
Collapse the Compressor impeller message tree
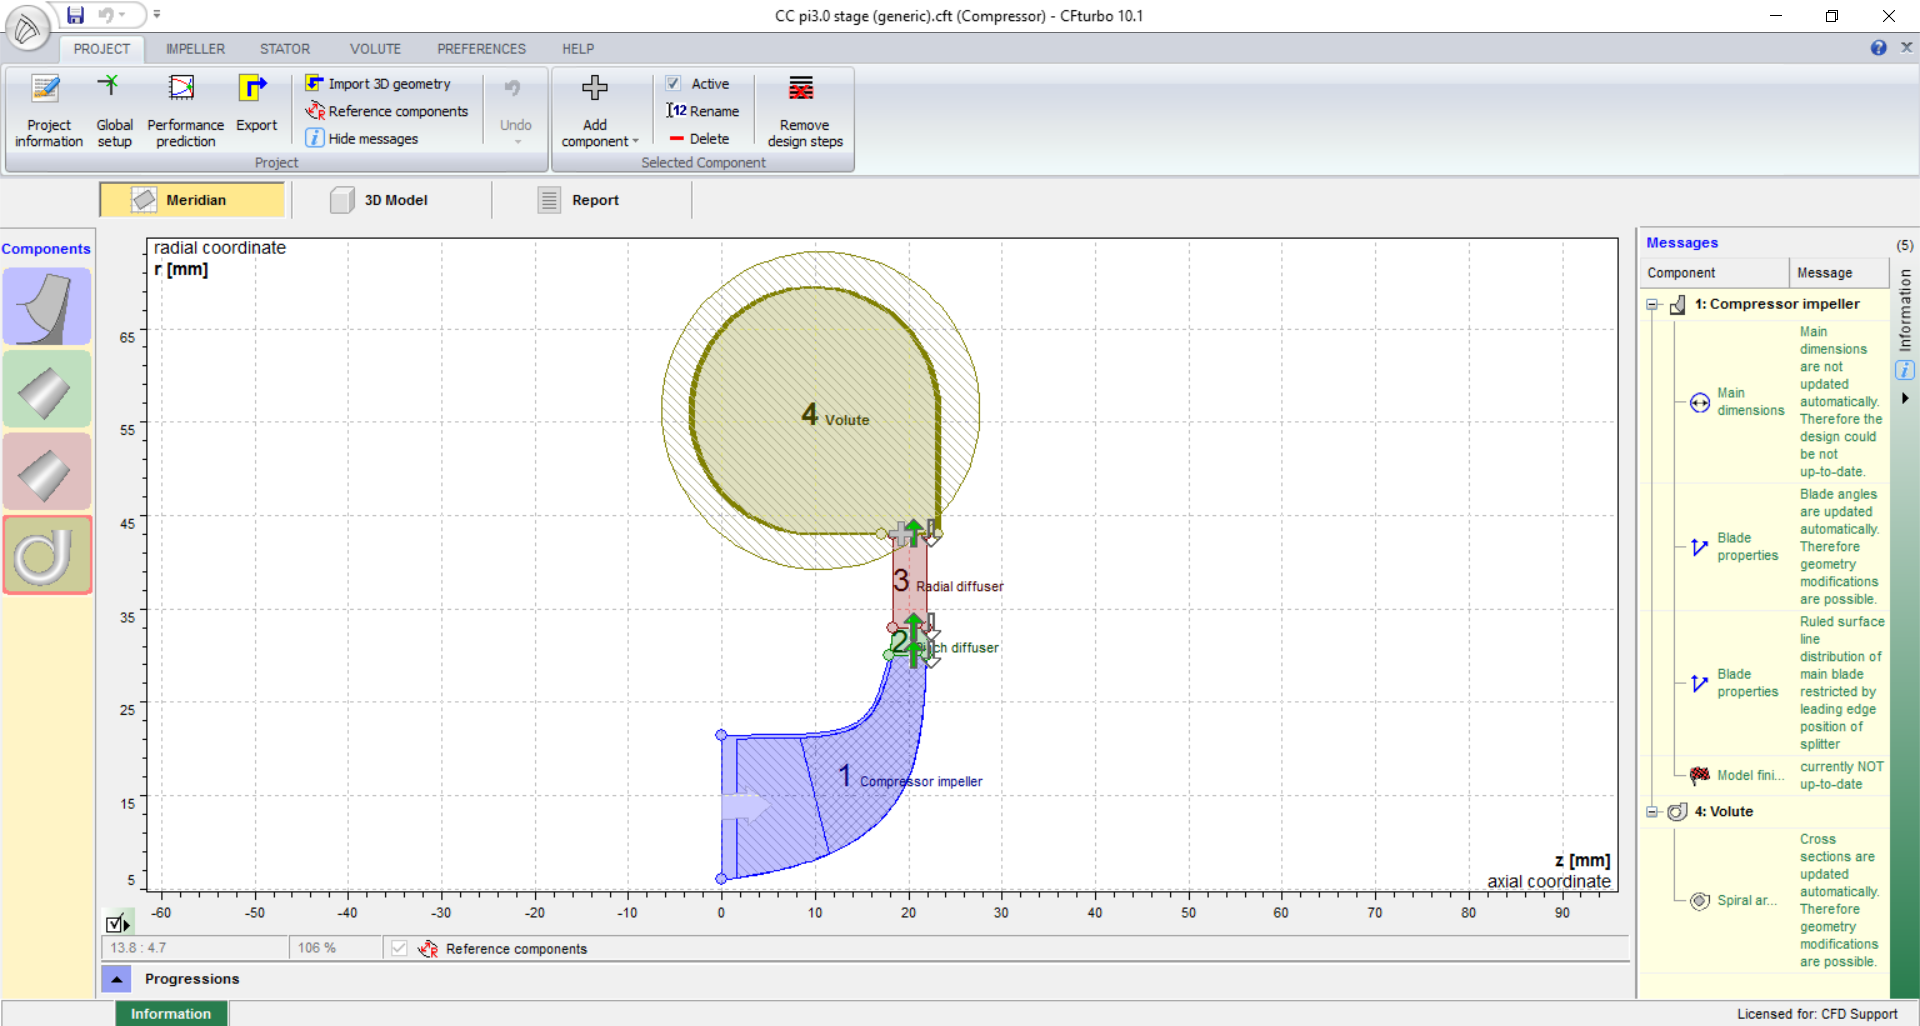1652,304
